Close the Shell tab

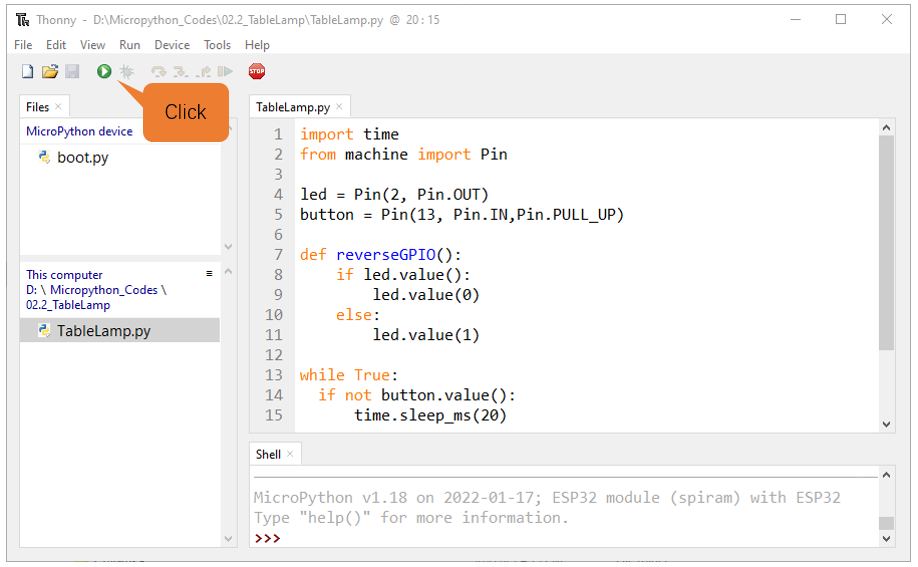(290, 454)
